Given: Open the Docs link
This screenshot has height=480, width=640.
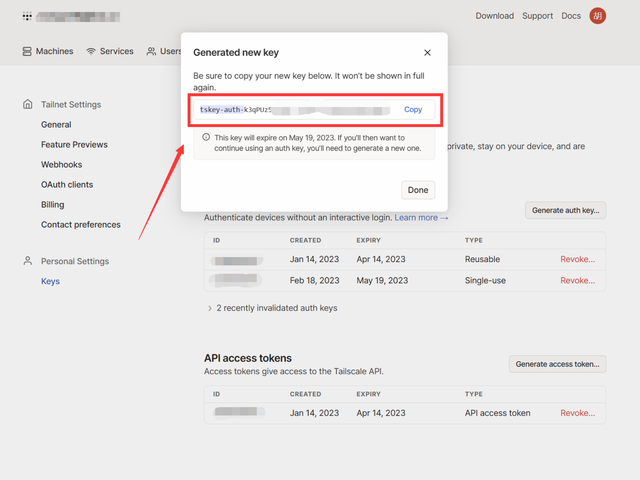Looking at the screenshot, I should pos(571,16).
